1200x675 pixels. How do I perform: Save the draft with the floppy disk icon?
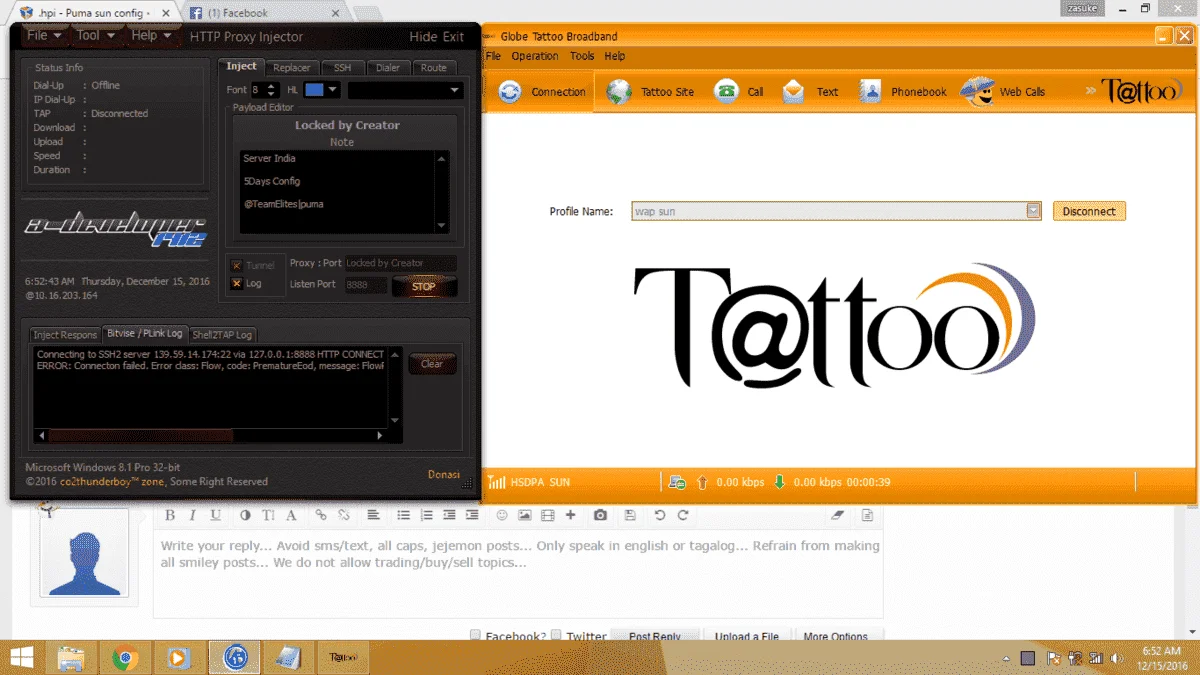pyautogui.click(x=630, y=515)
